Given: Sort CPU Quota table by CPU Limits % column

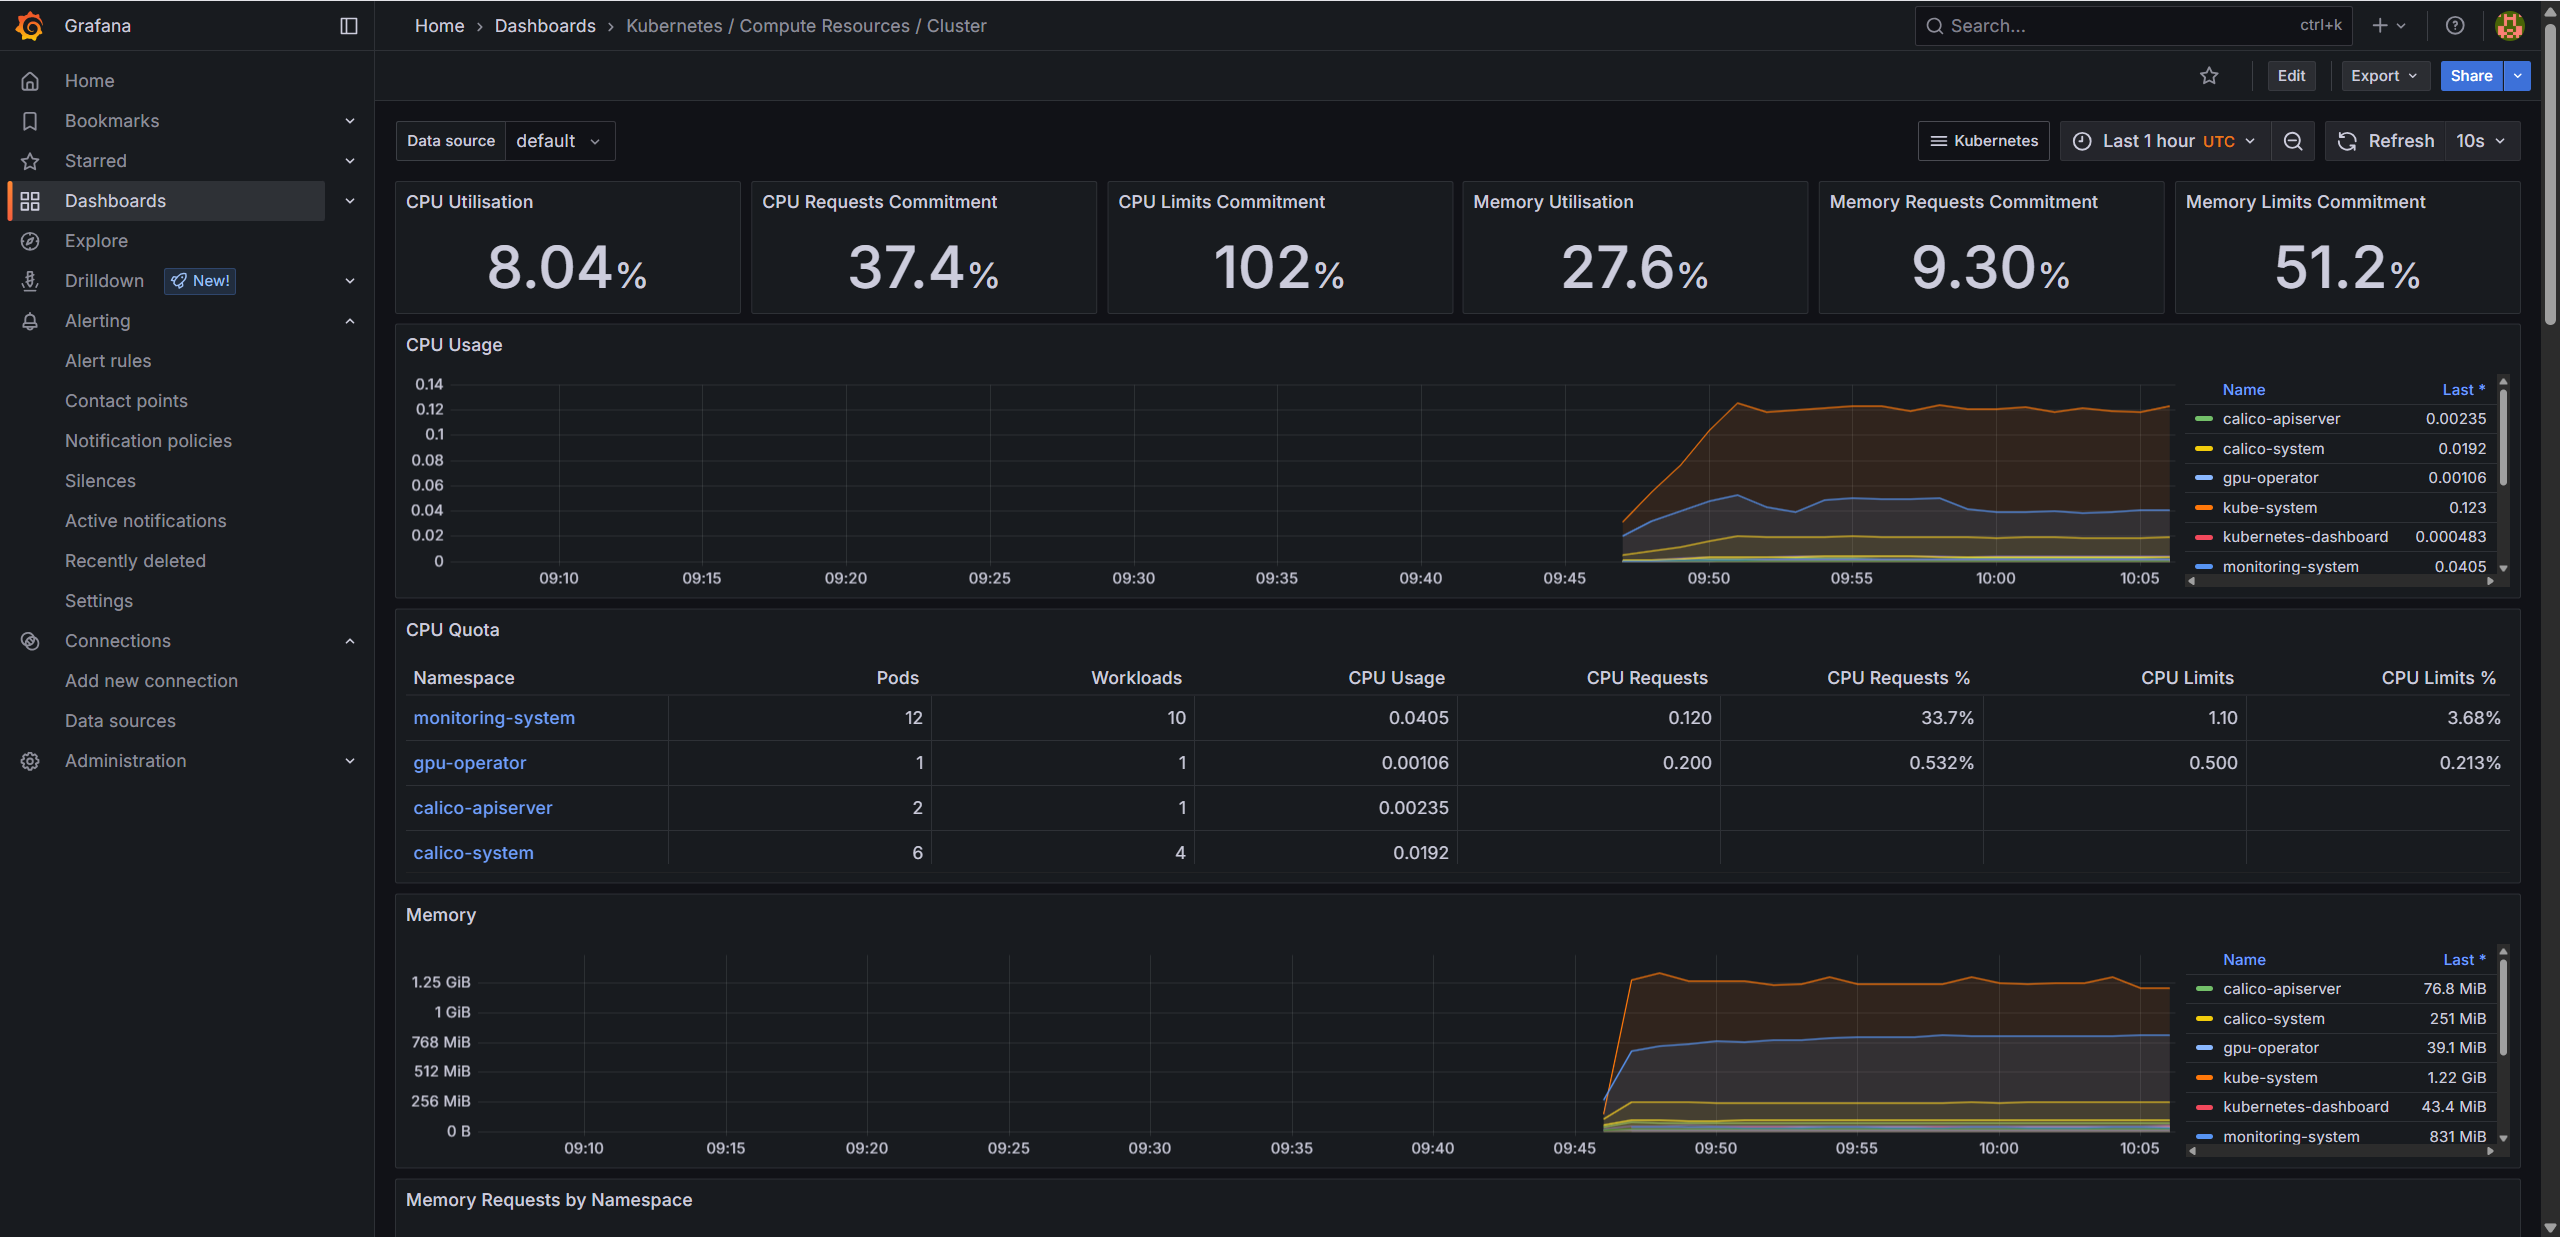Looking at the screenshot, I should (x=2438, y=678).
